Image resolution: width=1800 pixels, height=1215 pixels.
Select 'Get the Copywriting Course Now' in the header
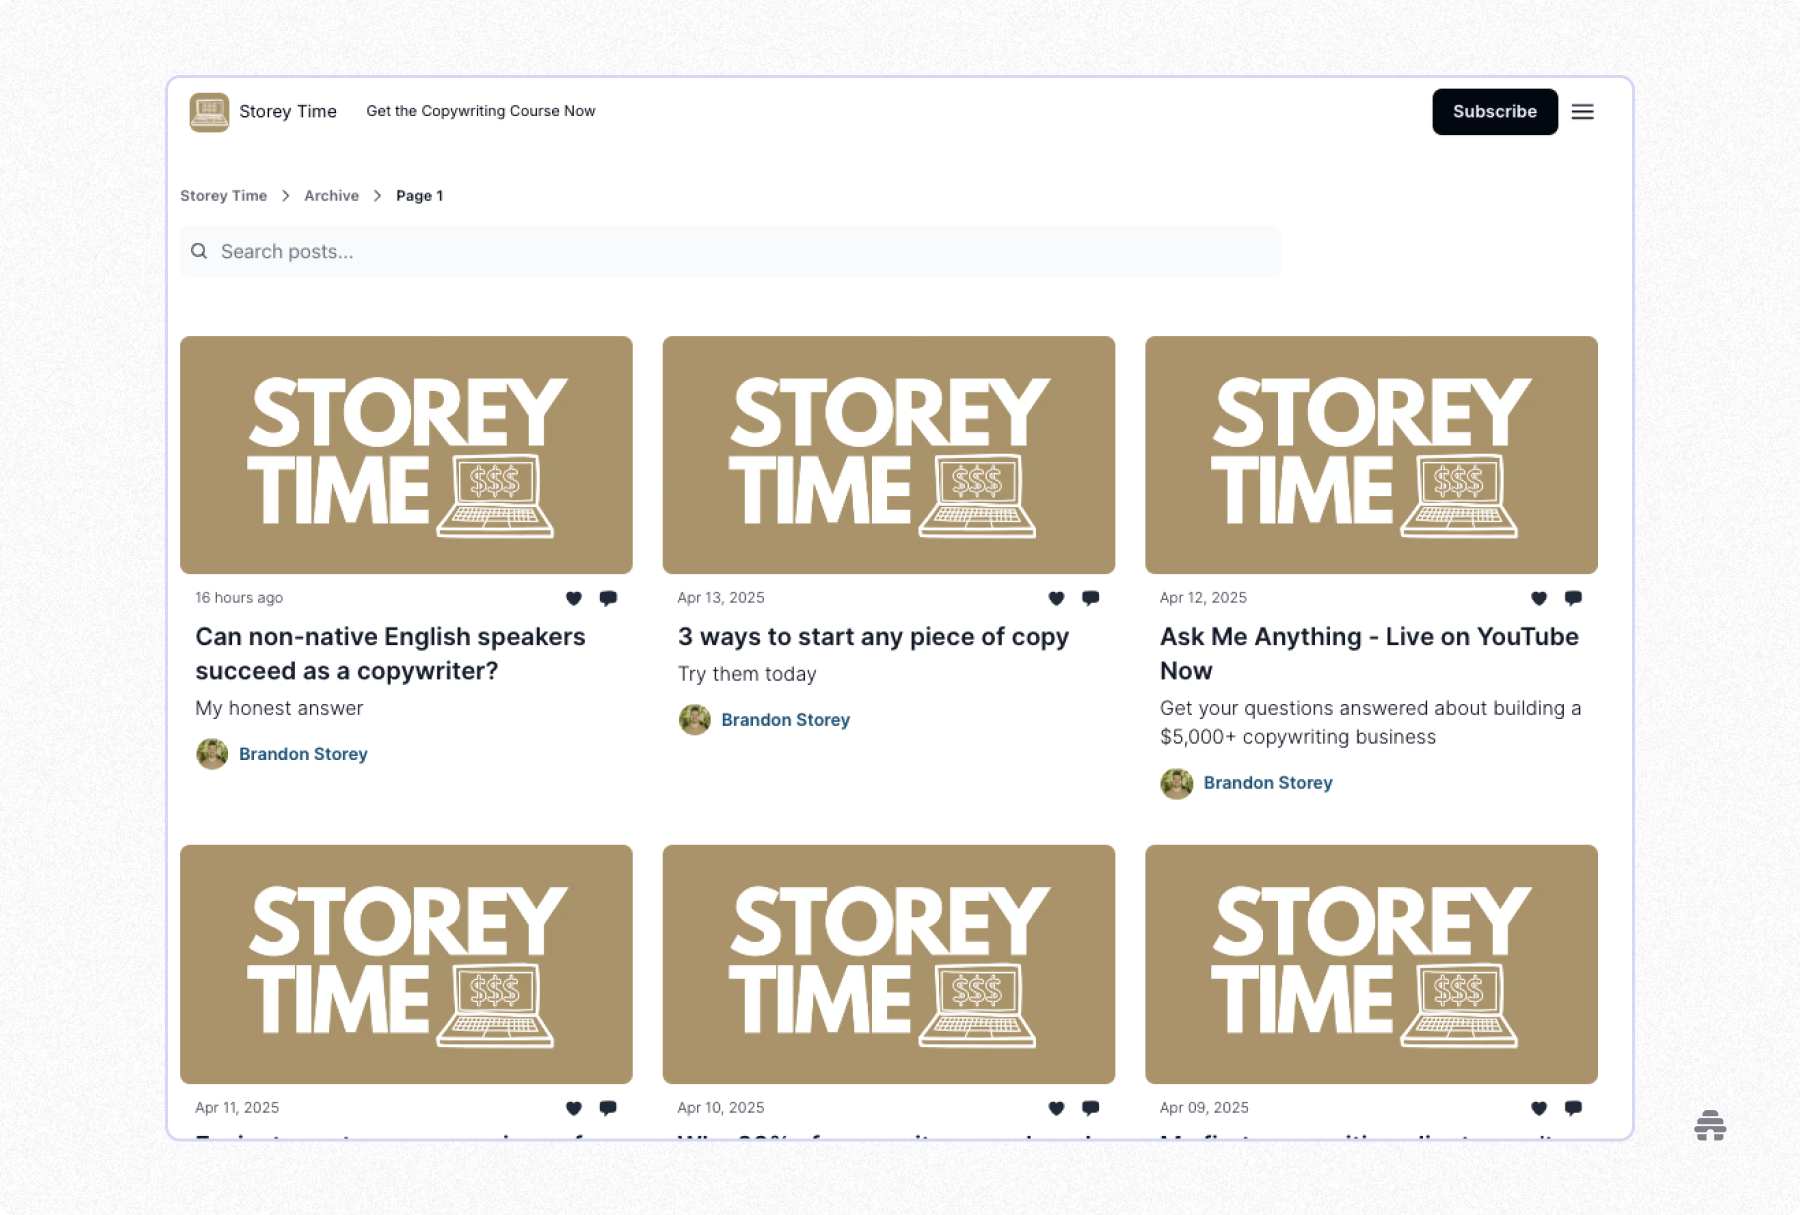481,111
